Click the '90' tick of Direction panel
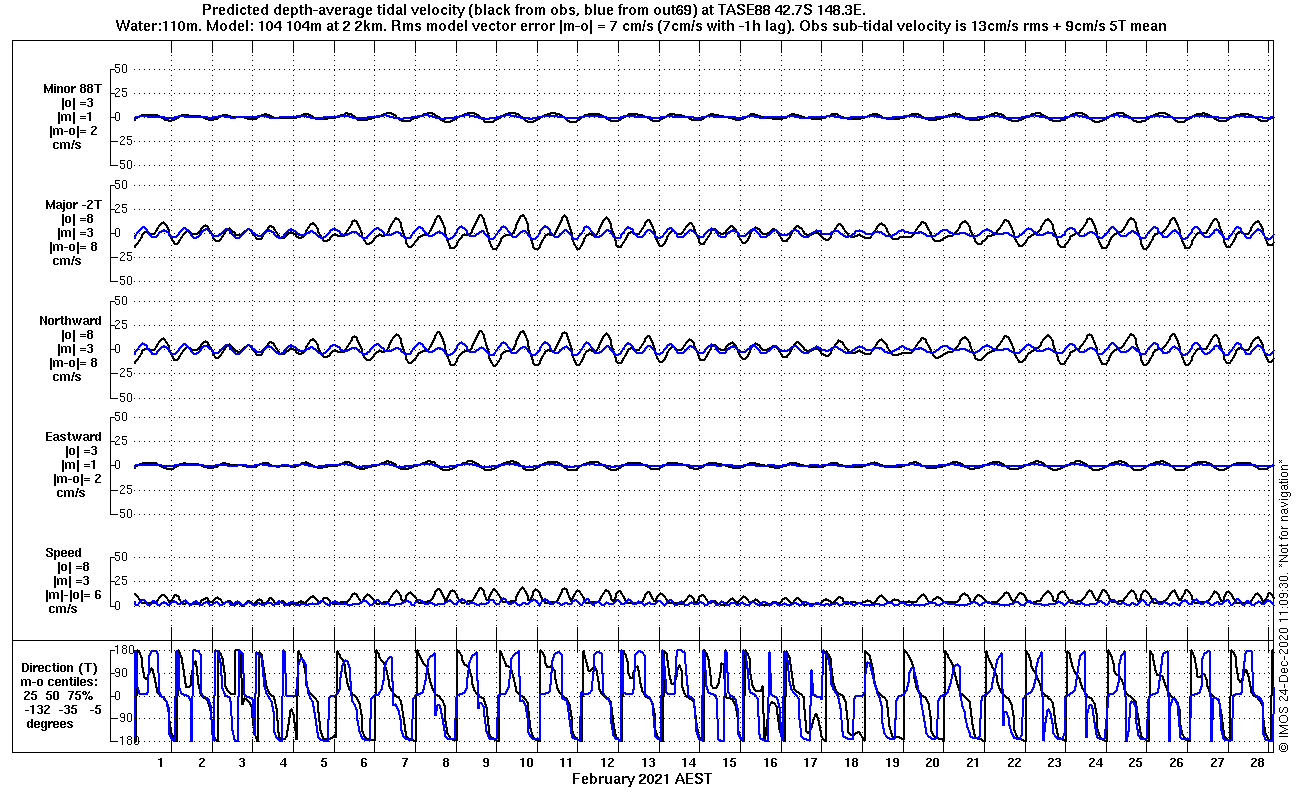 pos(122,673)
